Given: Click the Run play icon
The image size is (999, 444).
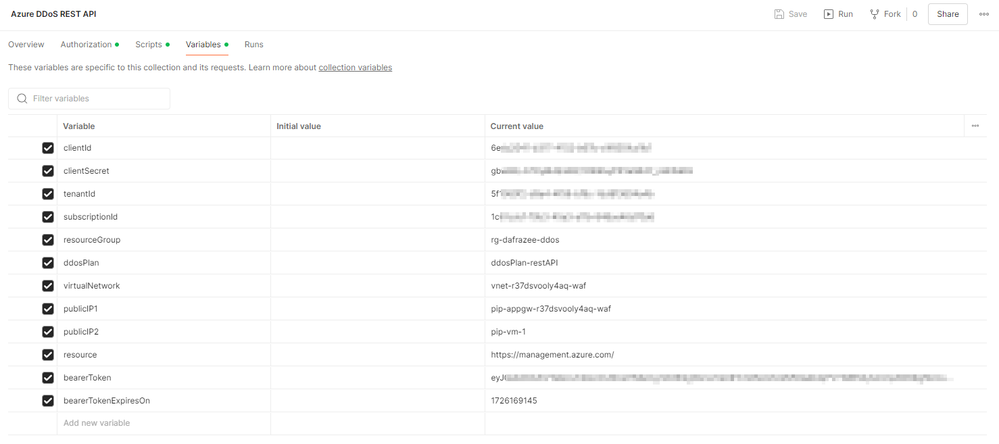Looking at the screenshot, I should (828, 14).
